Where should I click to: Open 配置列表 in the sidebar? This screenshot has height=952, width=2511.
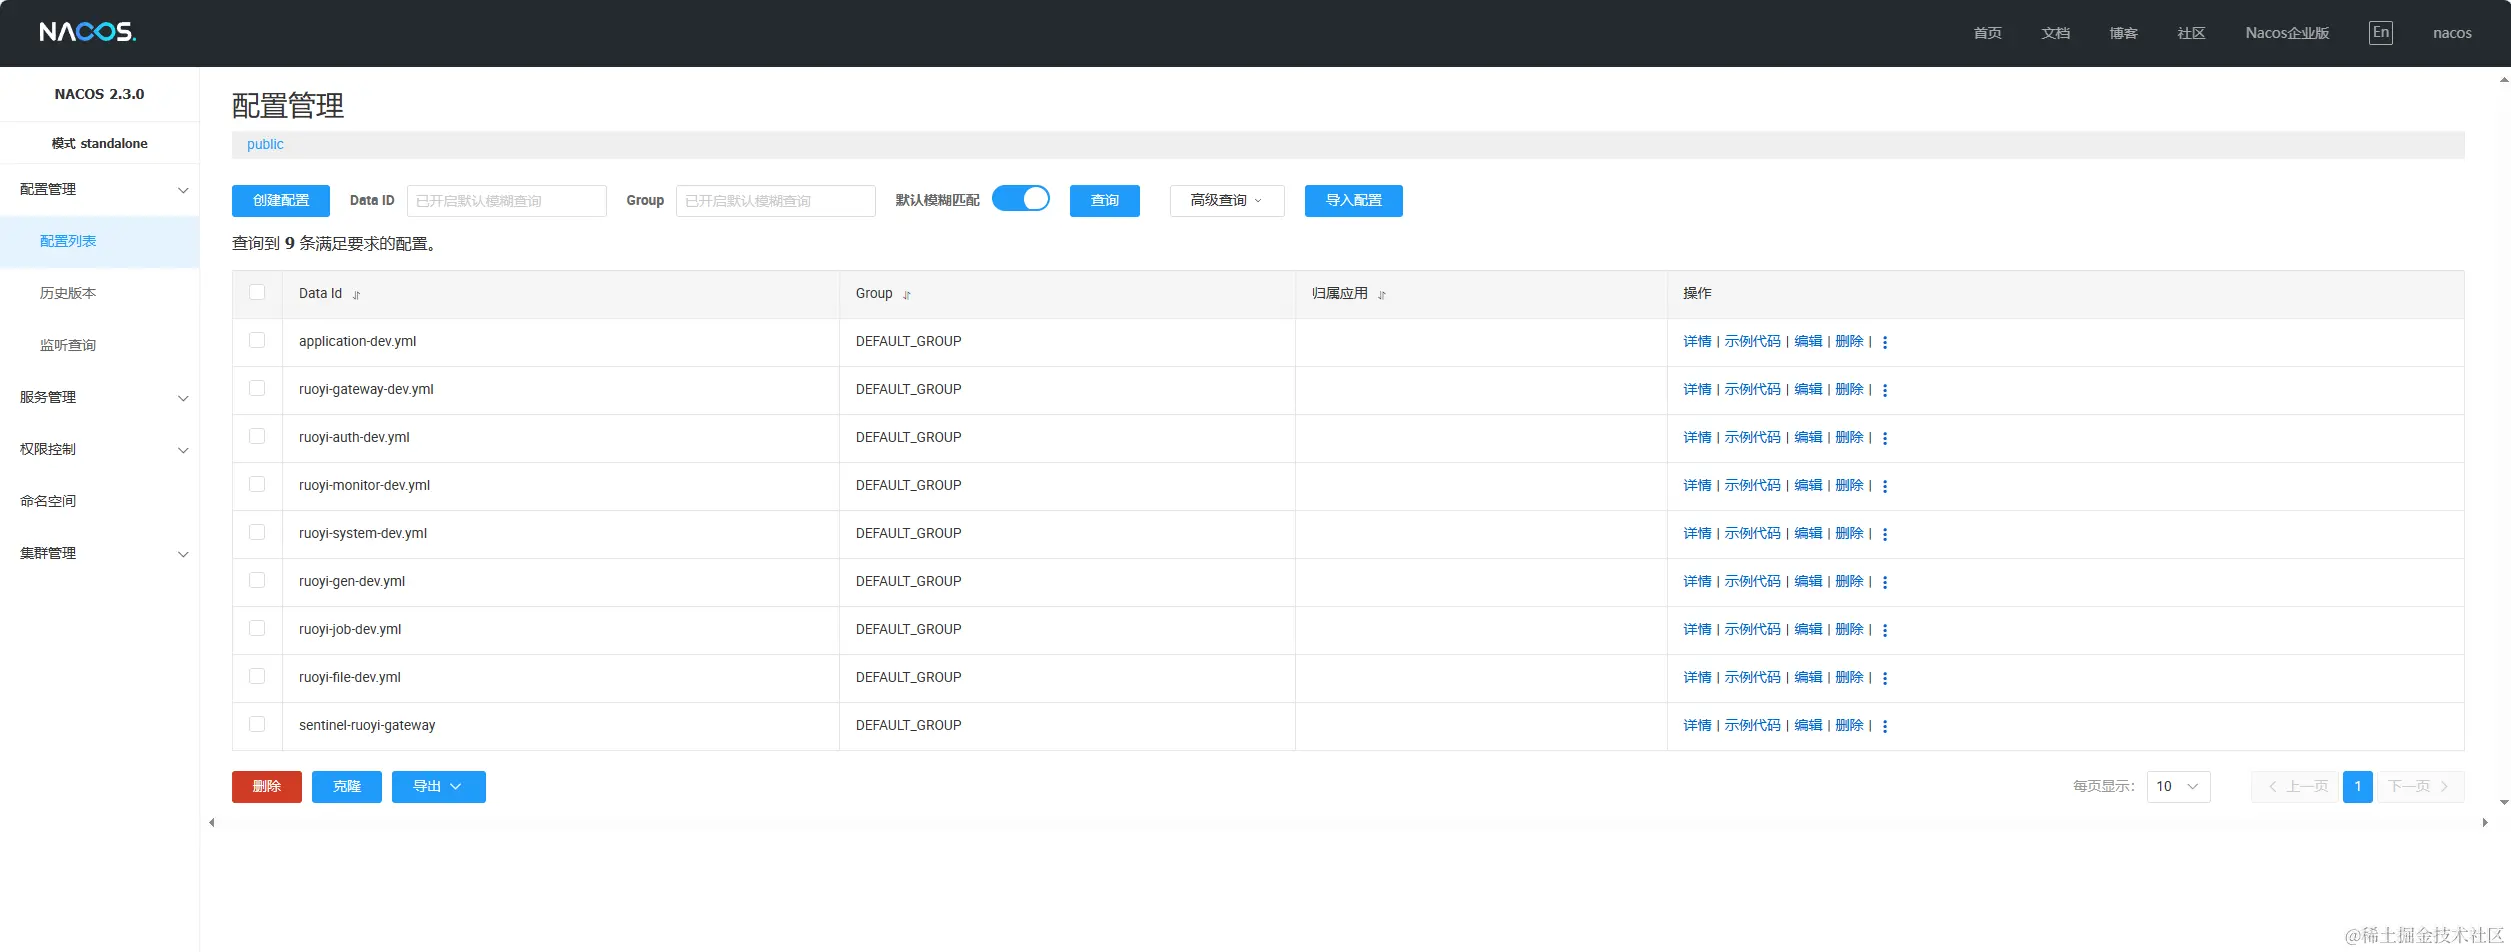(100, 242)
